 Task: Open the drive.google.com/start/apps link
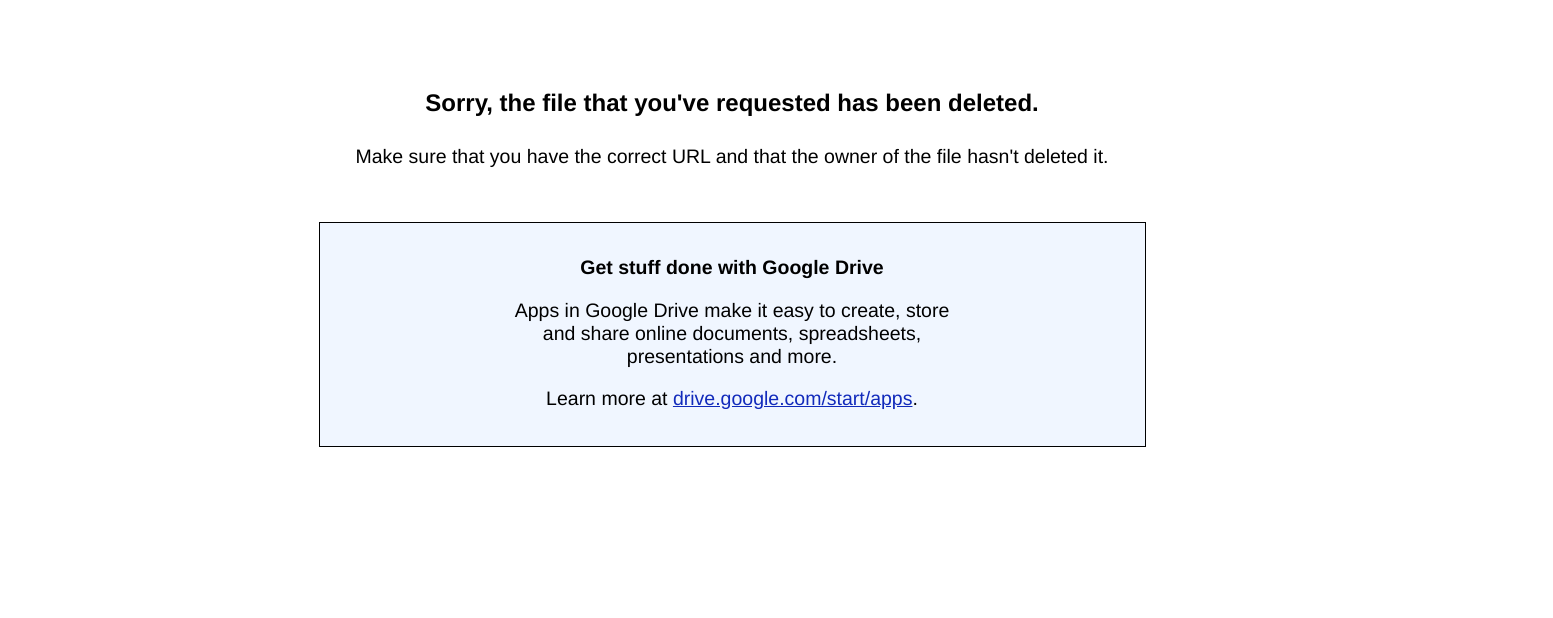point(792,399)
